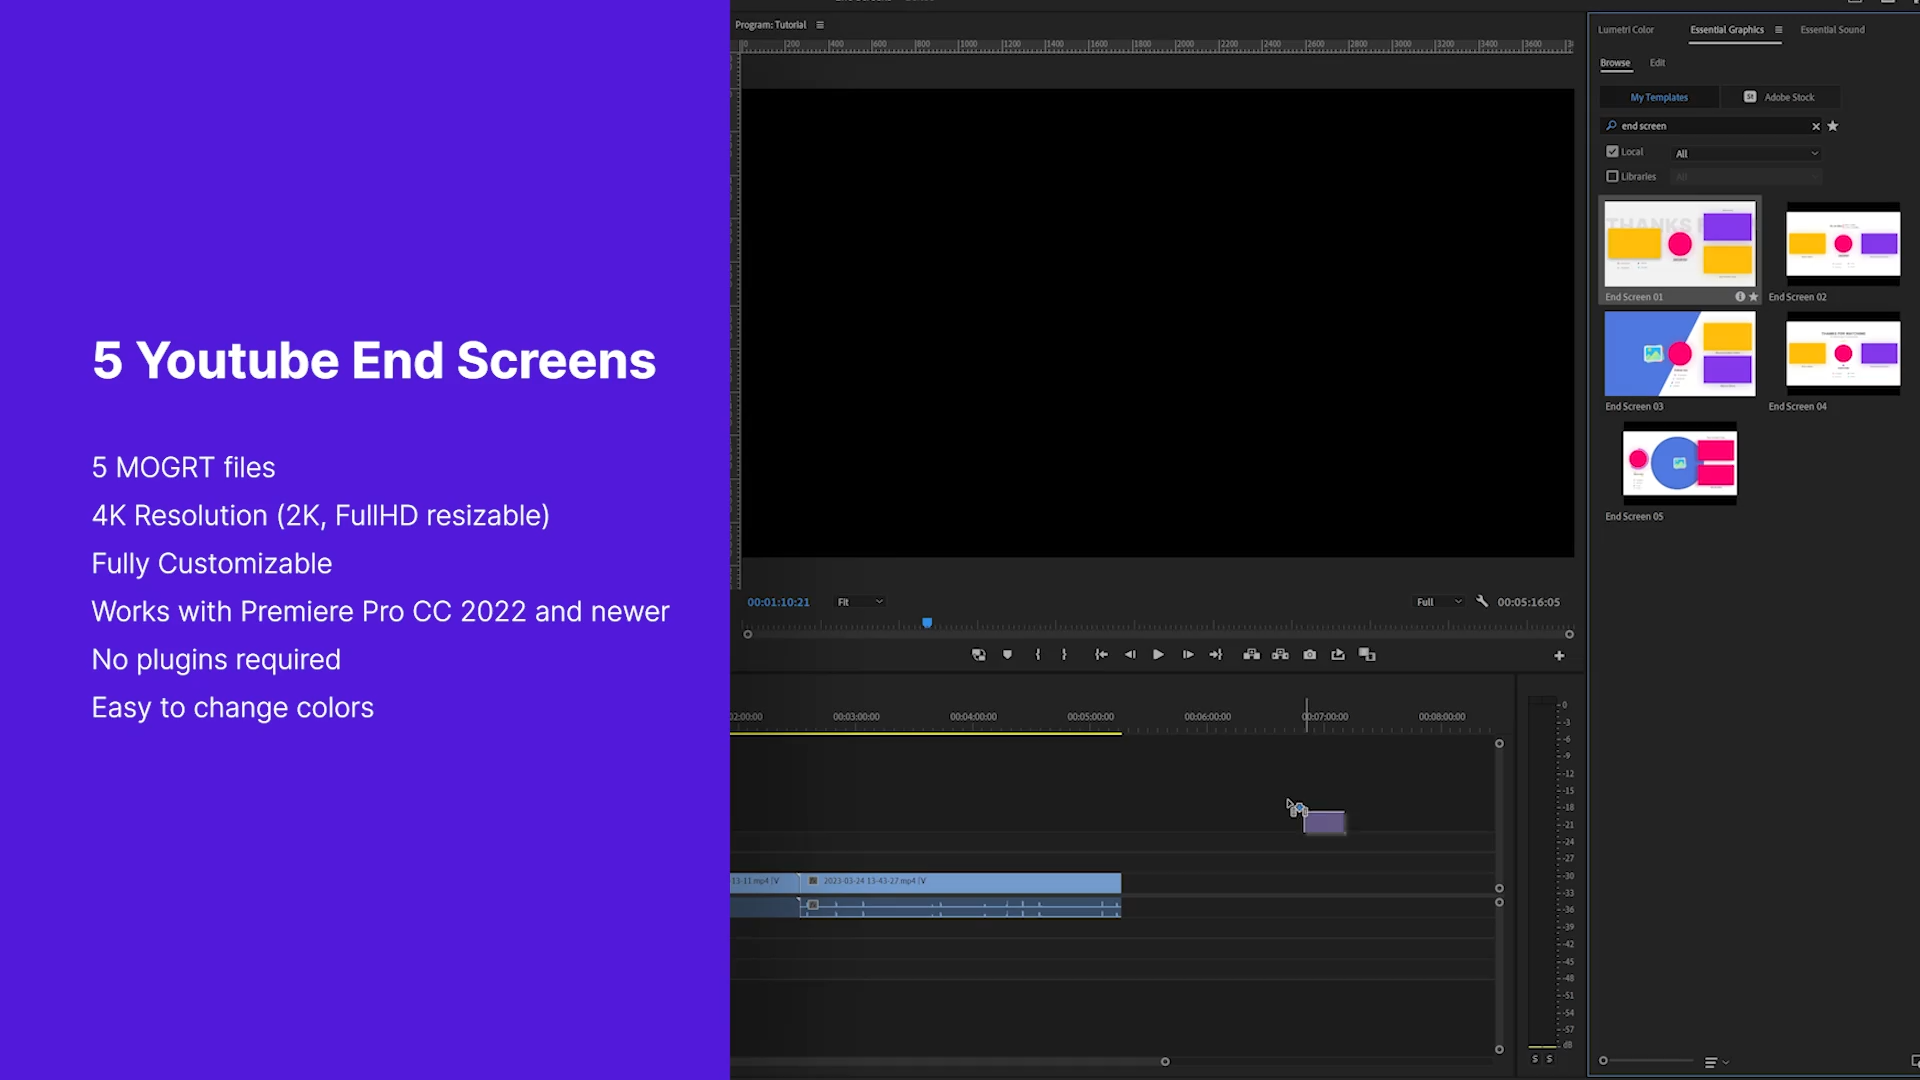The width and height of the screenshot is (1920, 1080).
Task: Toggle the star icon next to the search field
Action: click(x=1833, y=126)
